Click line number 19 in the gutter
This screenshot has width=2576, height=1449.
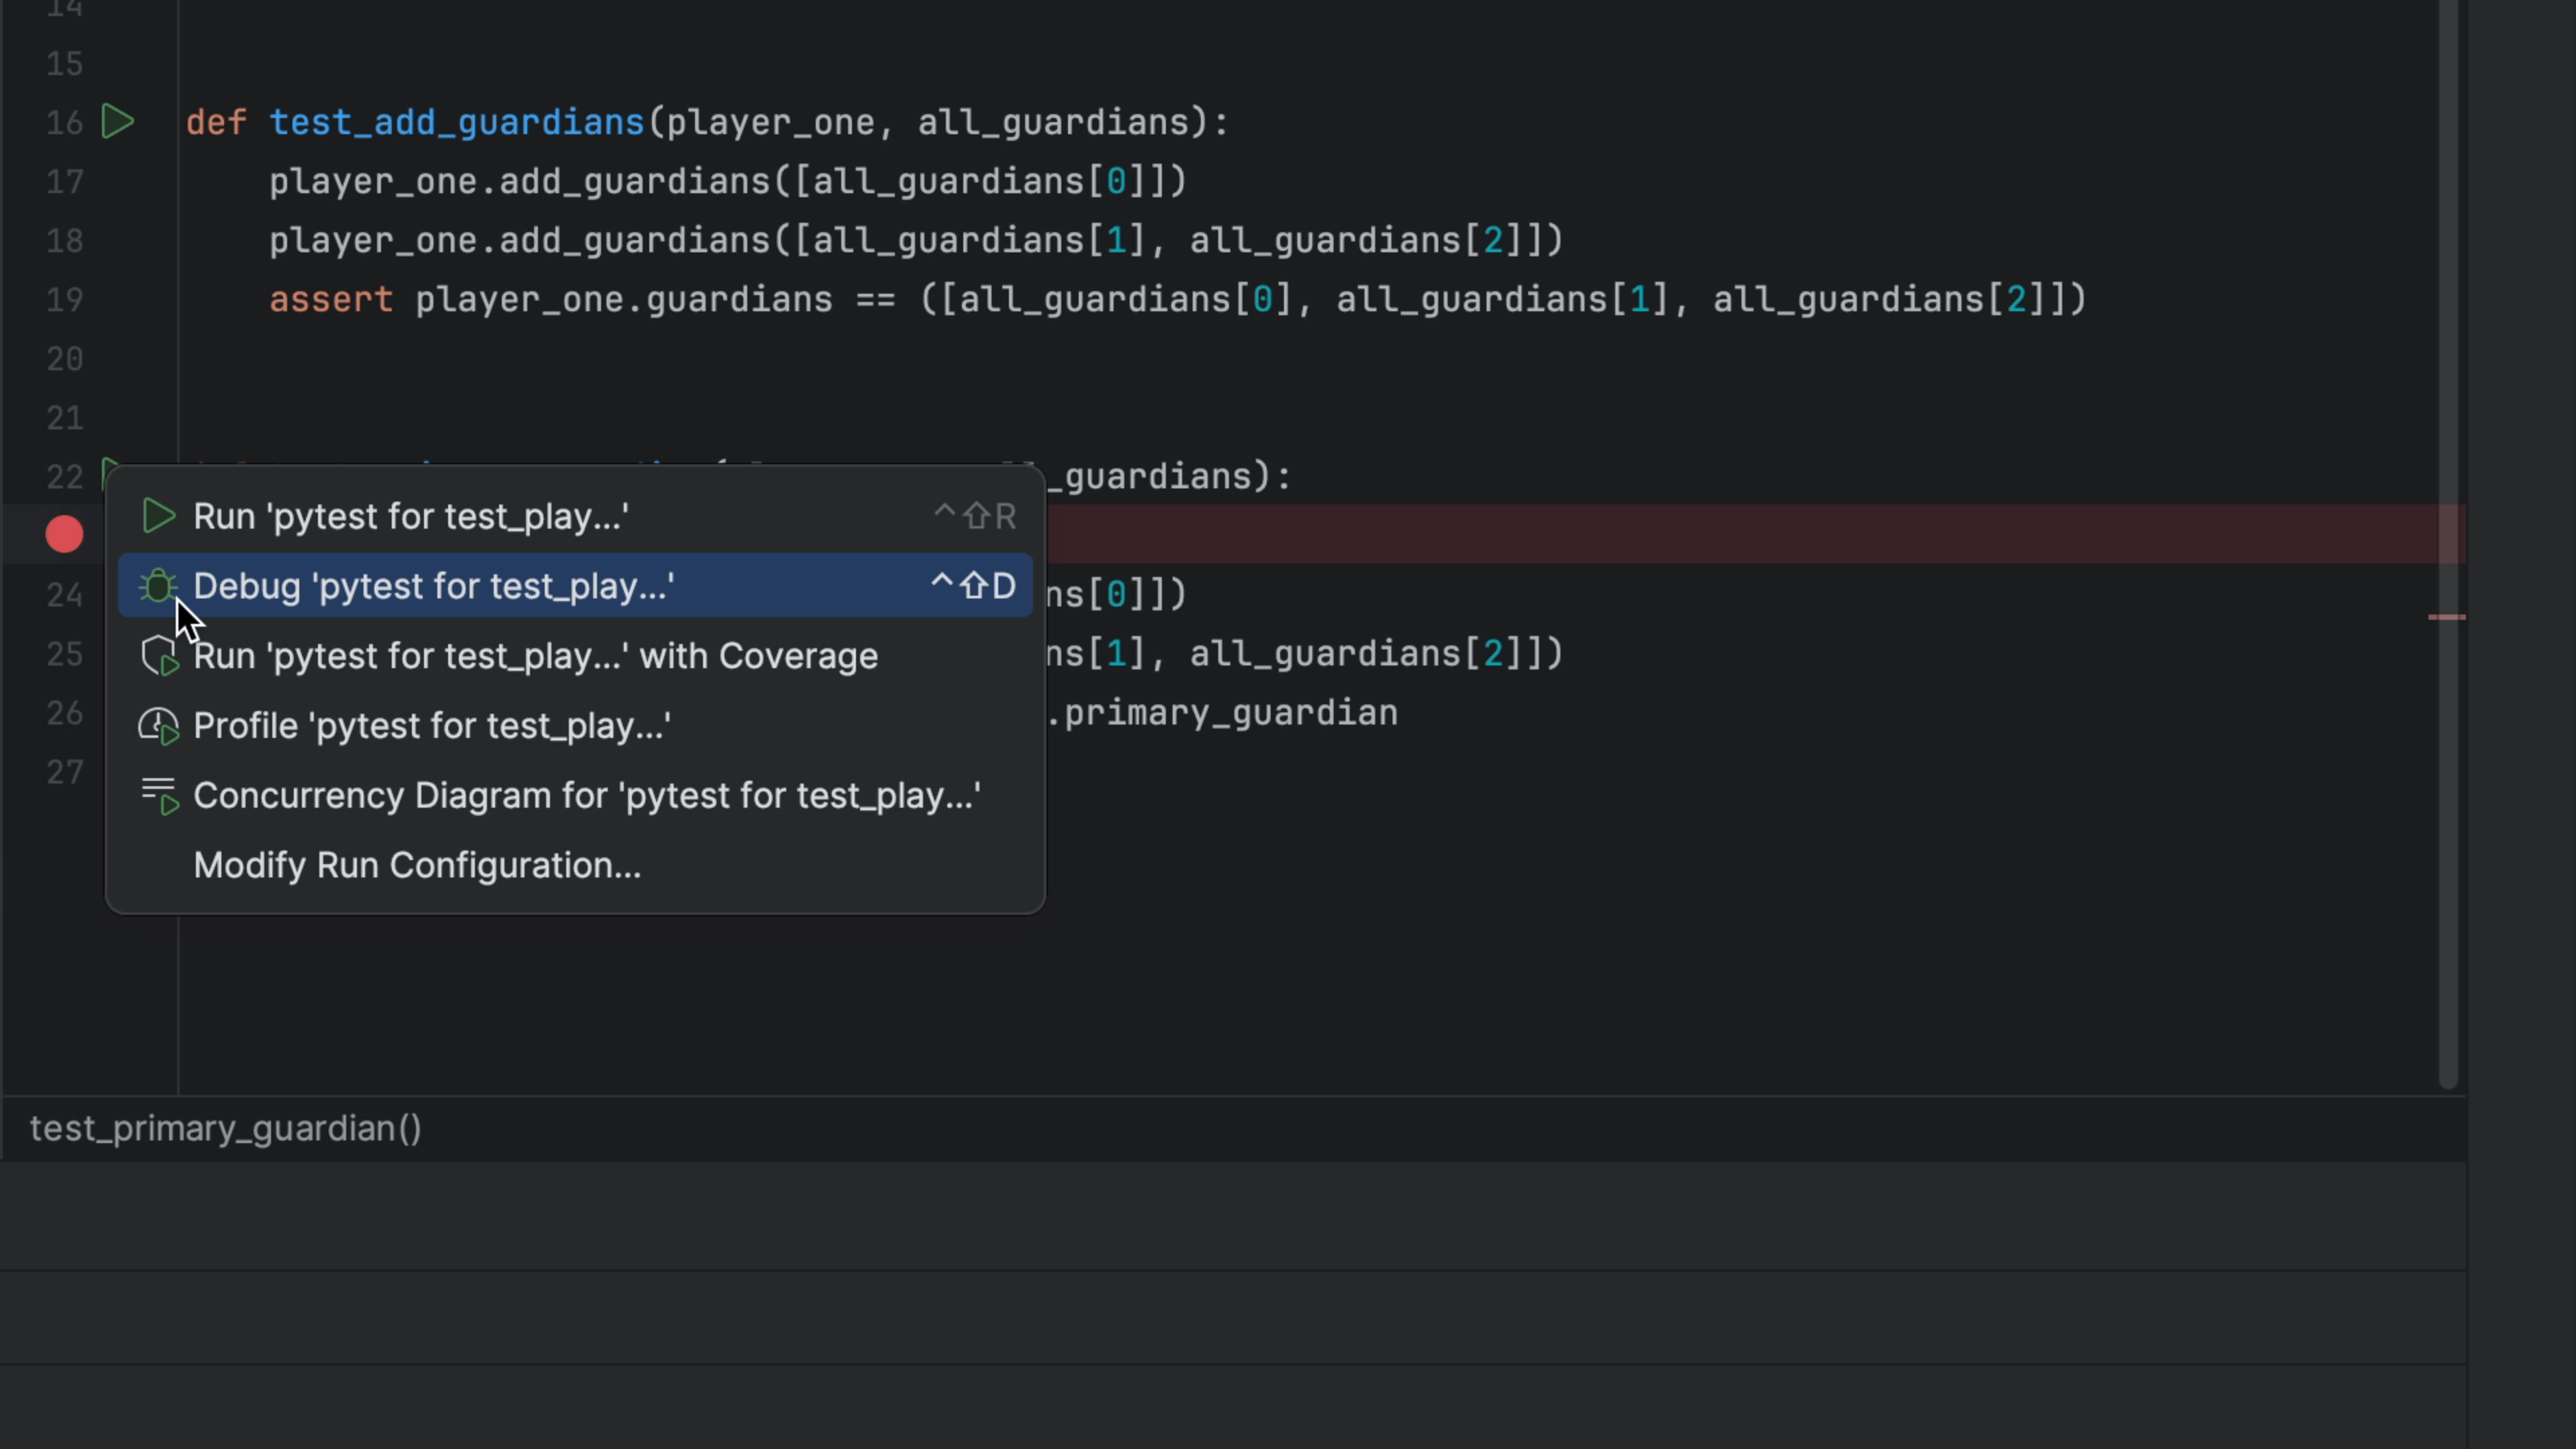(x=63, y=300)
